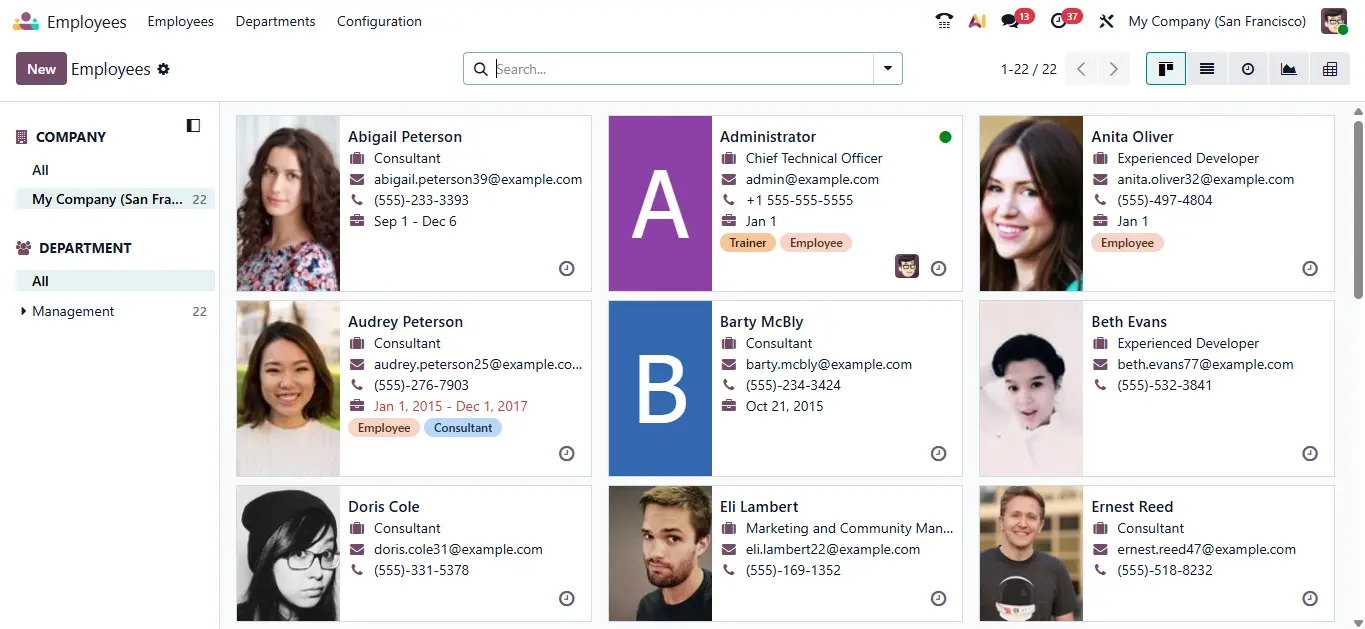
Task: Go to previous page of records
Action: 1081,69
